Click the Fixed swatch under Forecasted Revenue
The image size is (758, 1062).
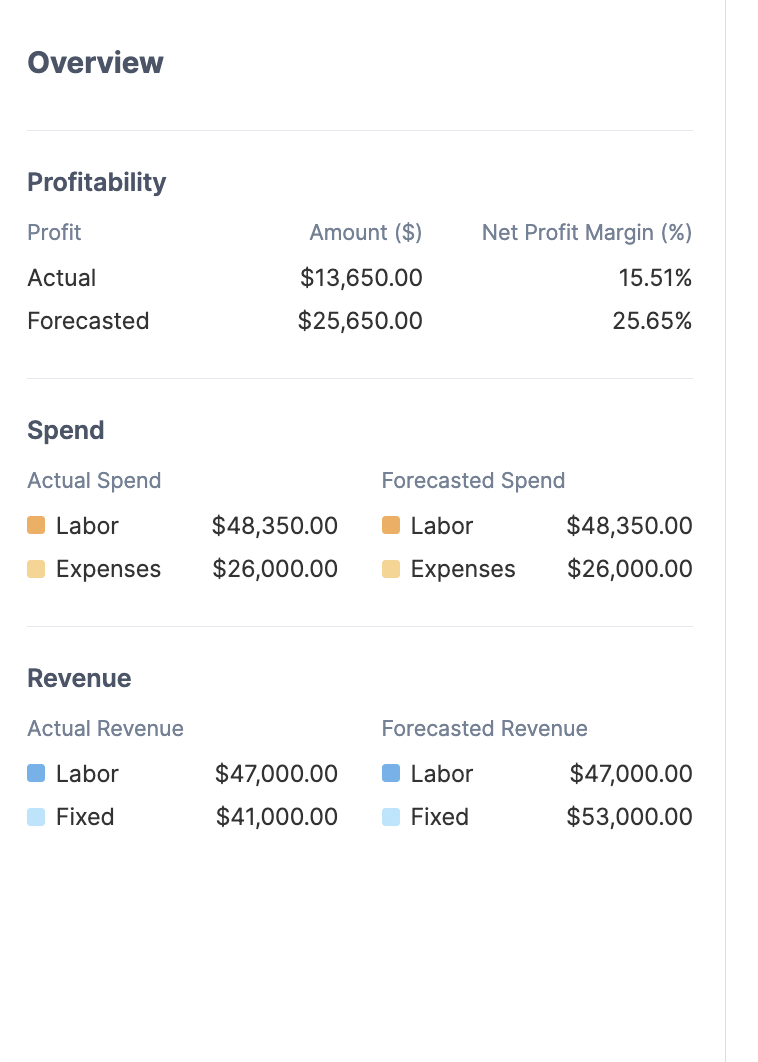391,817
